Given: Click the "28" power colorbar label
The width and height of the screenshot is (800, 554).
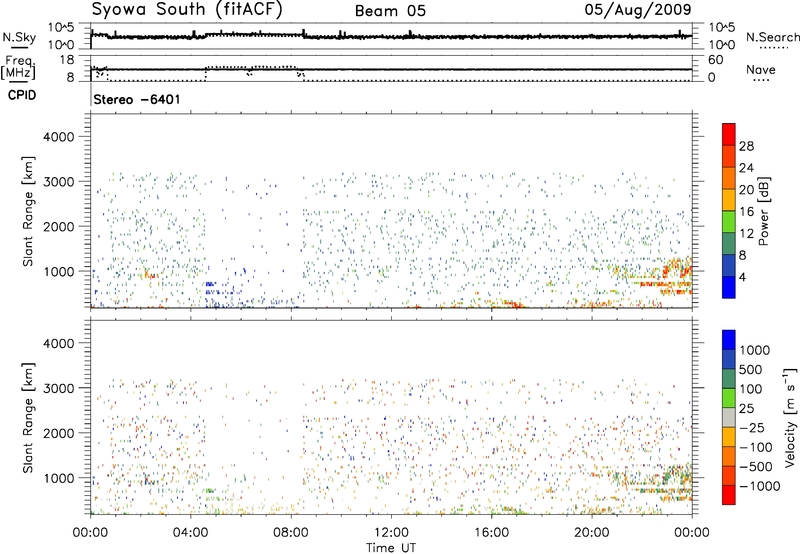Looking at the screenshot, I should (746, 146).
